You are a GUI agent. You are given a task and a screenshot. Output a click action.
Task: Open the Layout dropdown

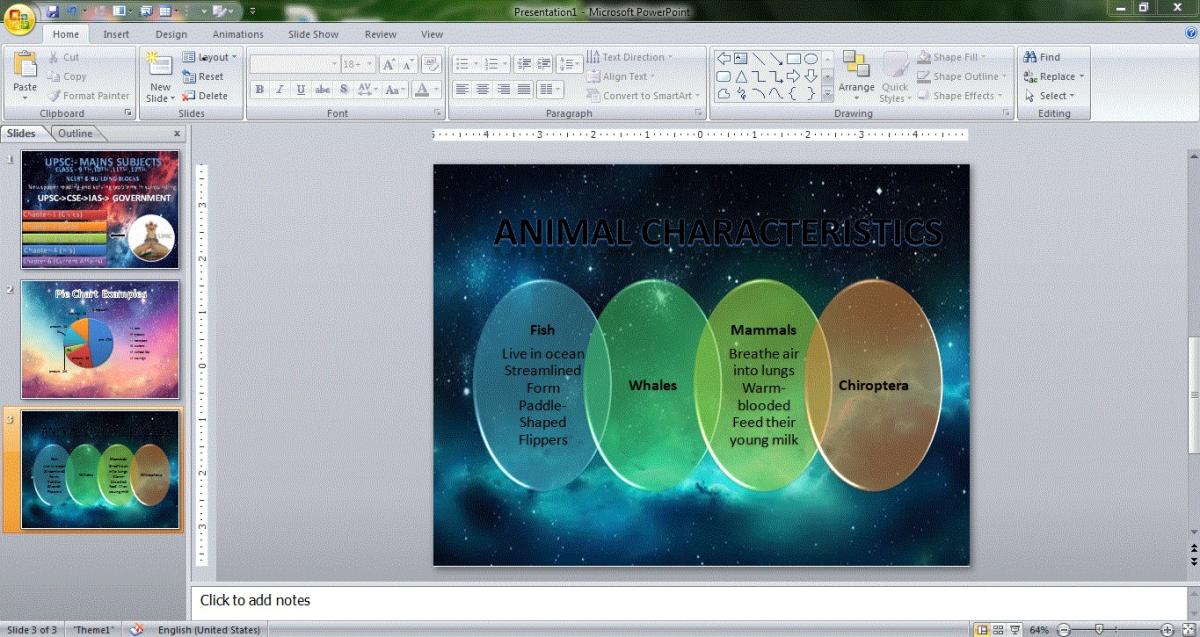point(210,57)
